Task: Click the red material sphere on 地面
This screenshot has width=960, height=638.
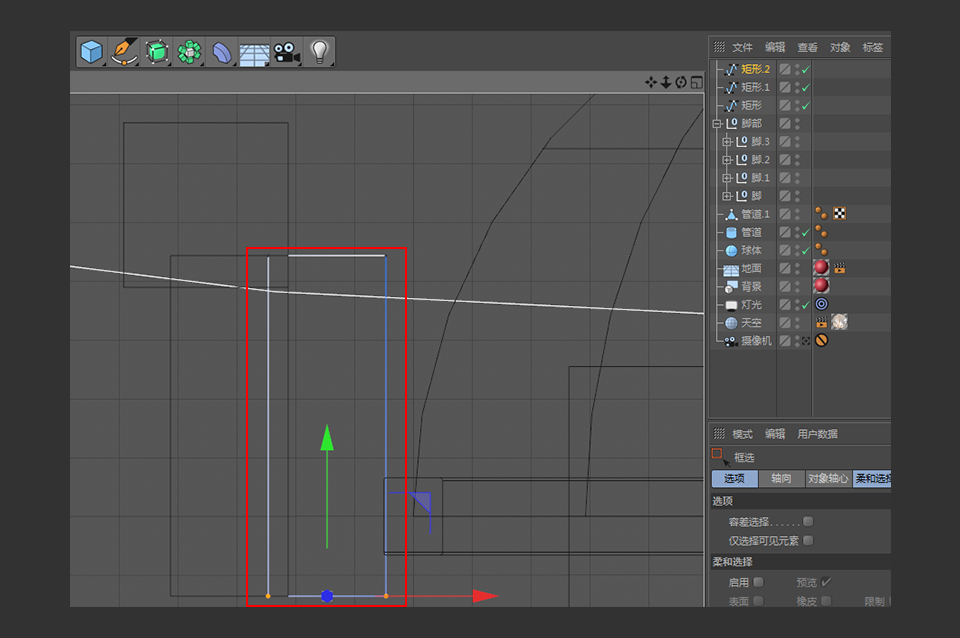Action: coord(822,267)
